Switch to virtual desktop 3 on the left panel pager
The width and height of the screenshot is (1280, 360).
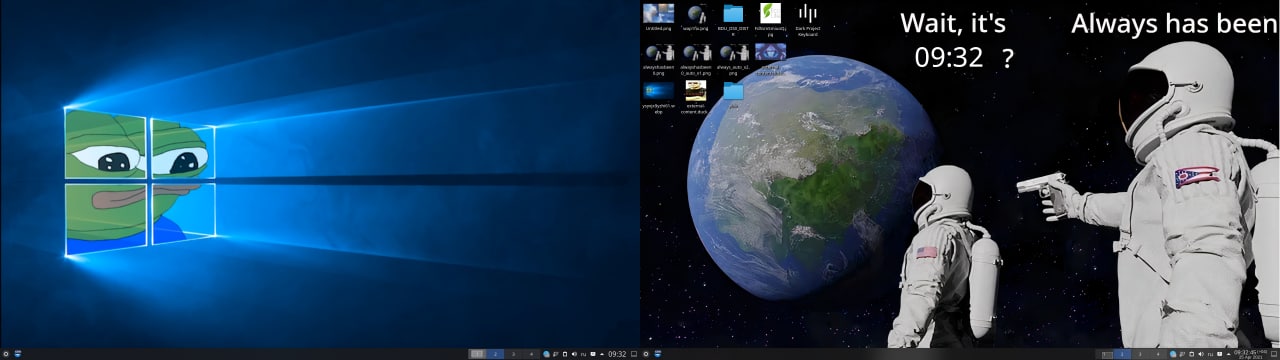coord(513,354)
